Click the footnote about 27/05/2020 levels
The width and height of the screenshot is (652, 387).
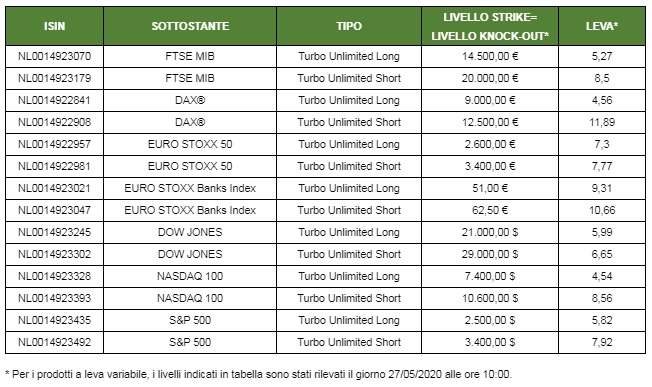(258, 375)
